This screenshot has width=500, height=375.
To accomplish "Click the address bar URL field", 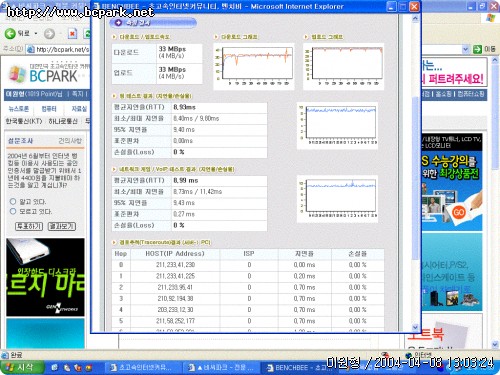I will [x=58, y=50].
